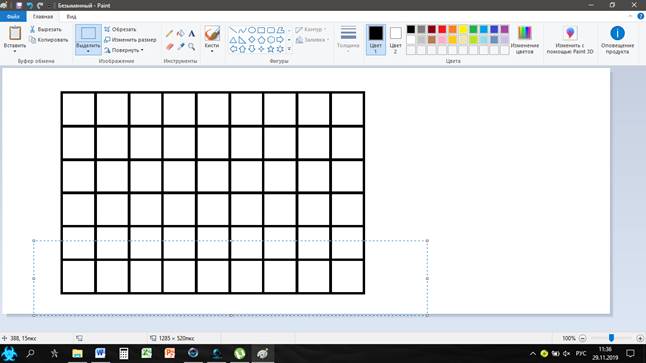This screenshot has width=646, height=363.
Task: Choose the Triangle shape
Action: tap(233, 40)
